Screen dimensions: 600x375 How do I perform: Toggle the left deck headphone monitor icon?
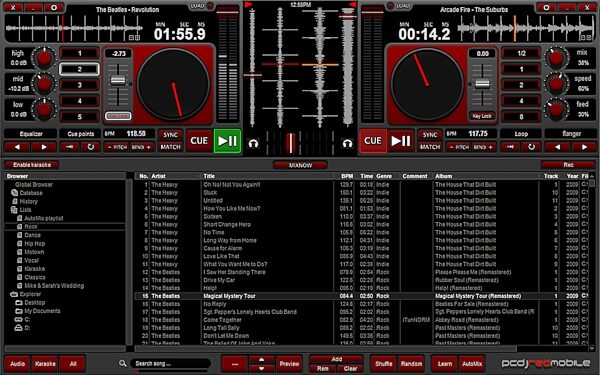pos(253,143)
